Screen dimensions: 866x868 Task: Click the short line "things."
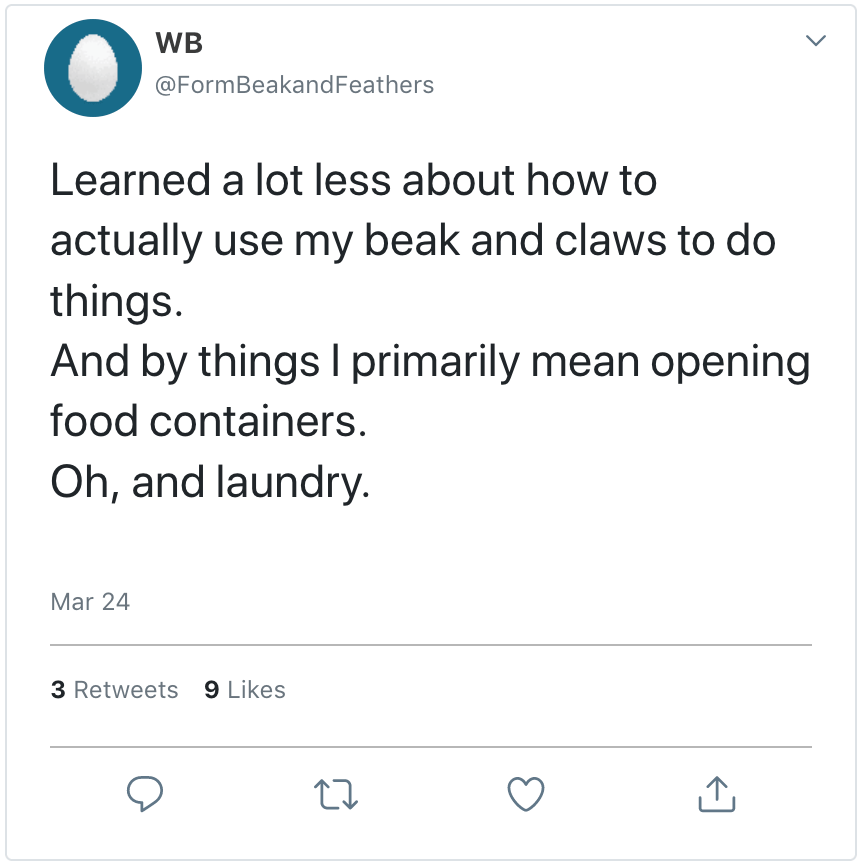[x=117, y=301]
